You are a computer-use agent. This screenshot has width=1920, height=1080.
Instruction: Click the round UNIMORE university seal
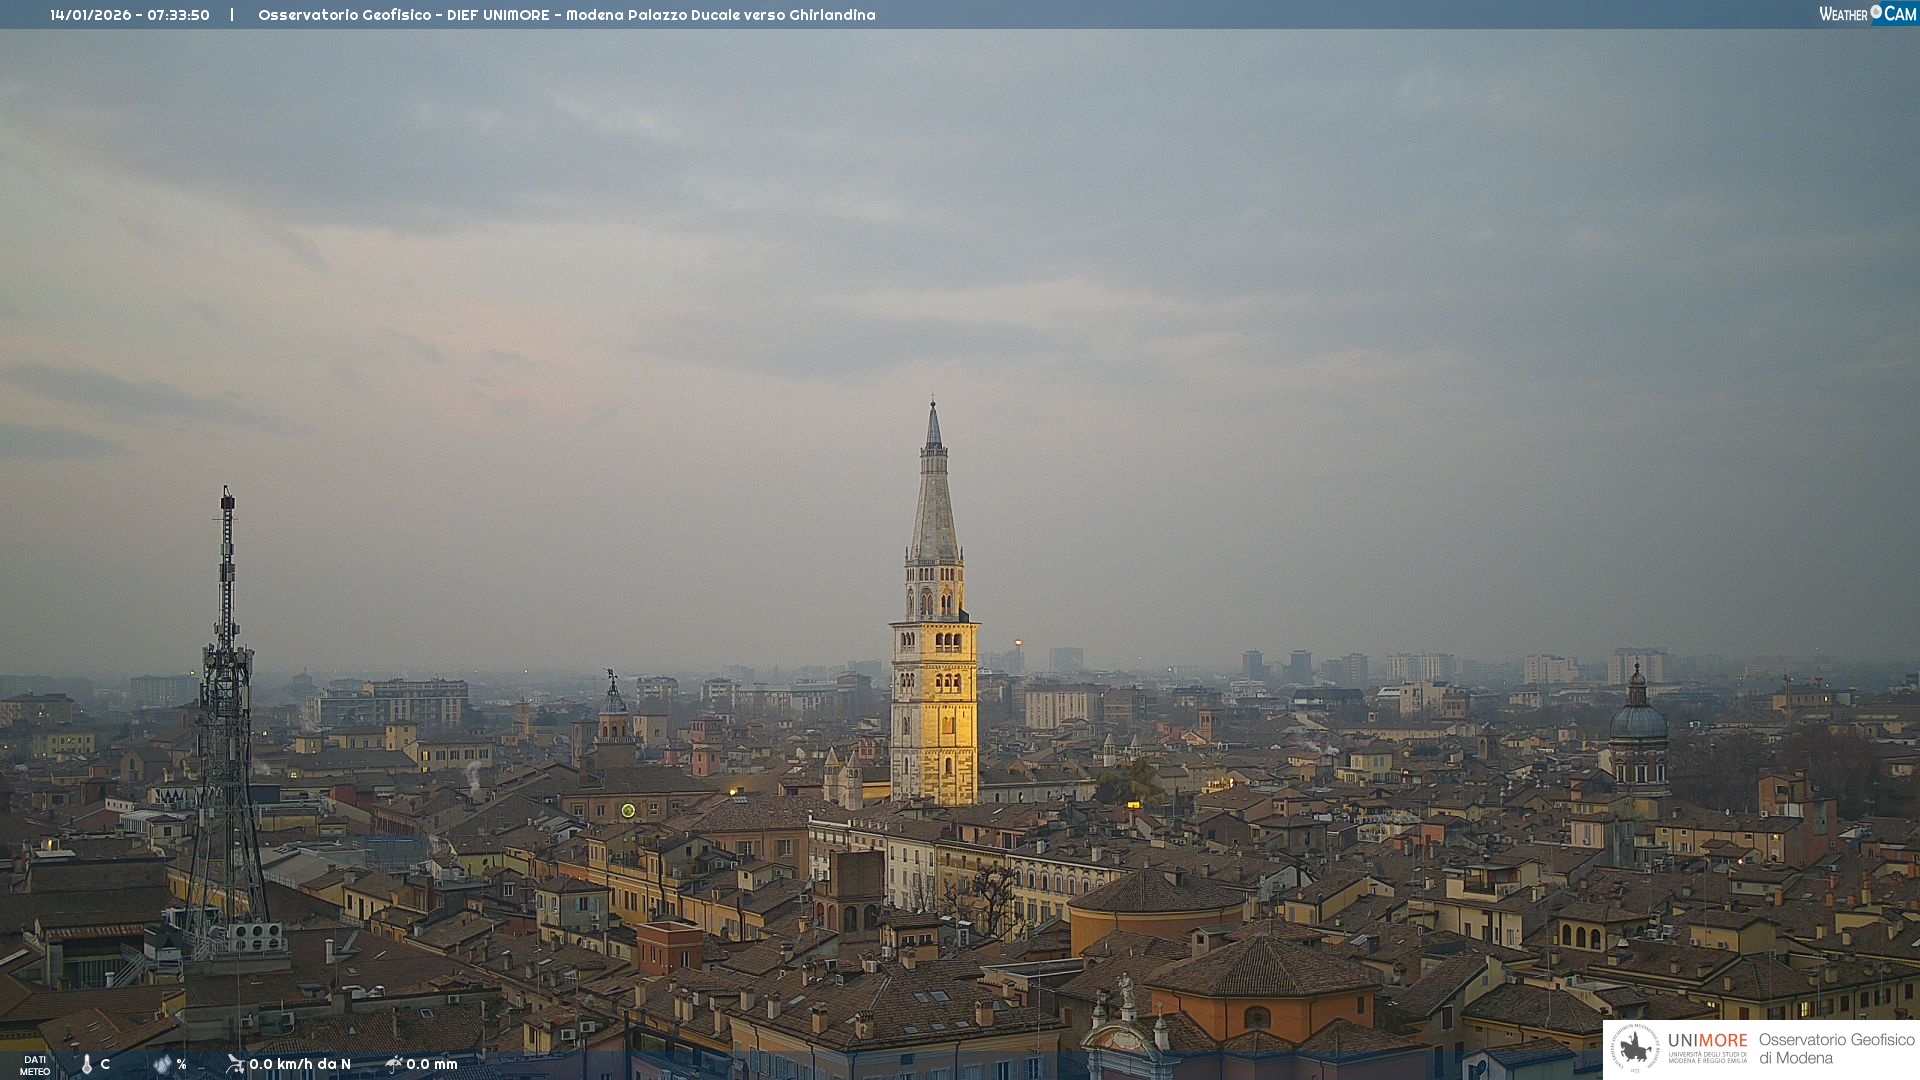click(1635, 1048)
